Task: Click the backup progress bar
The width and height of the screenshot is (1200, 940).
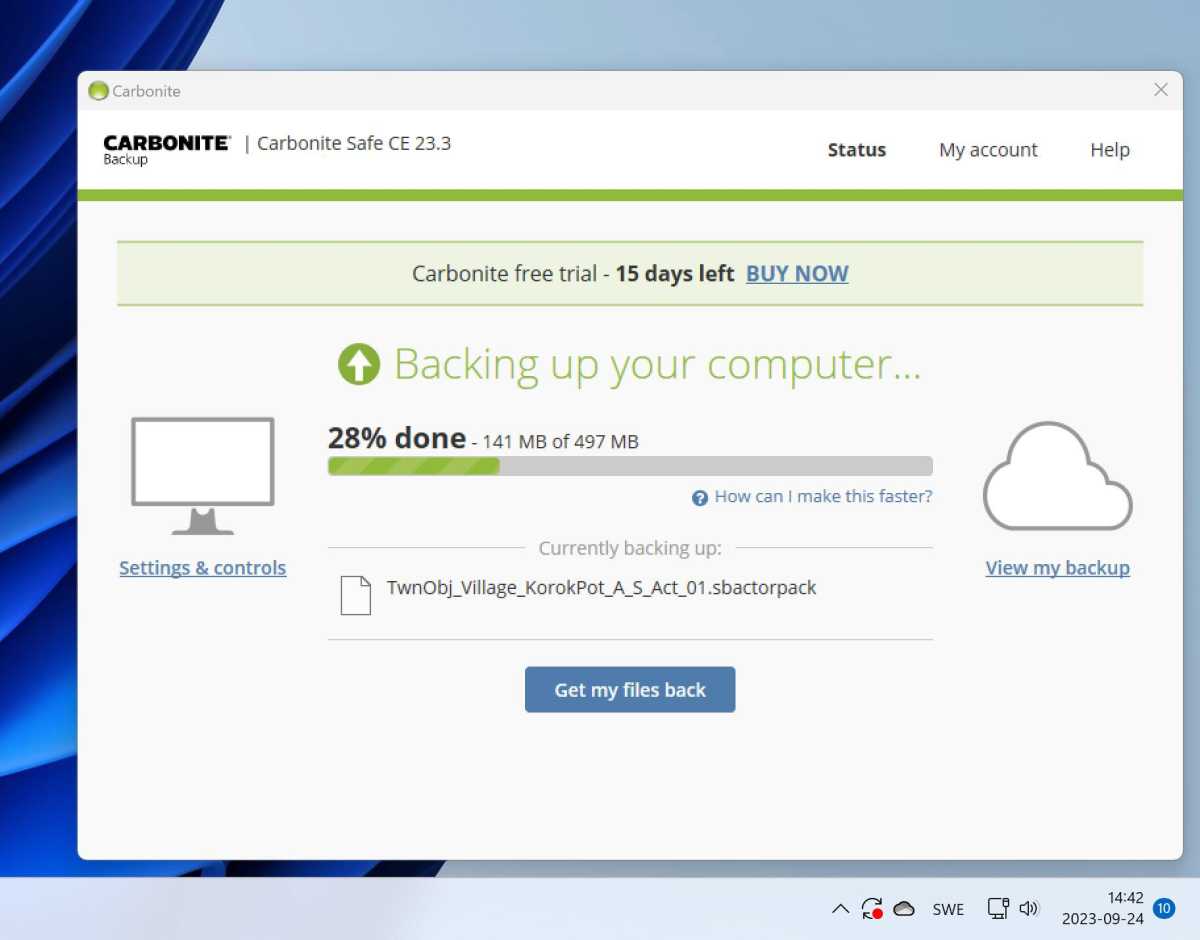Action: (x=630, y=466)
